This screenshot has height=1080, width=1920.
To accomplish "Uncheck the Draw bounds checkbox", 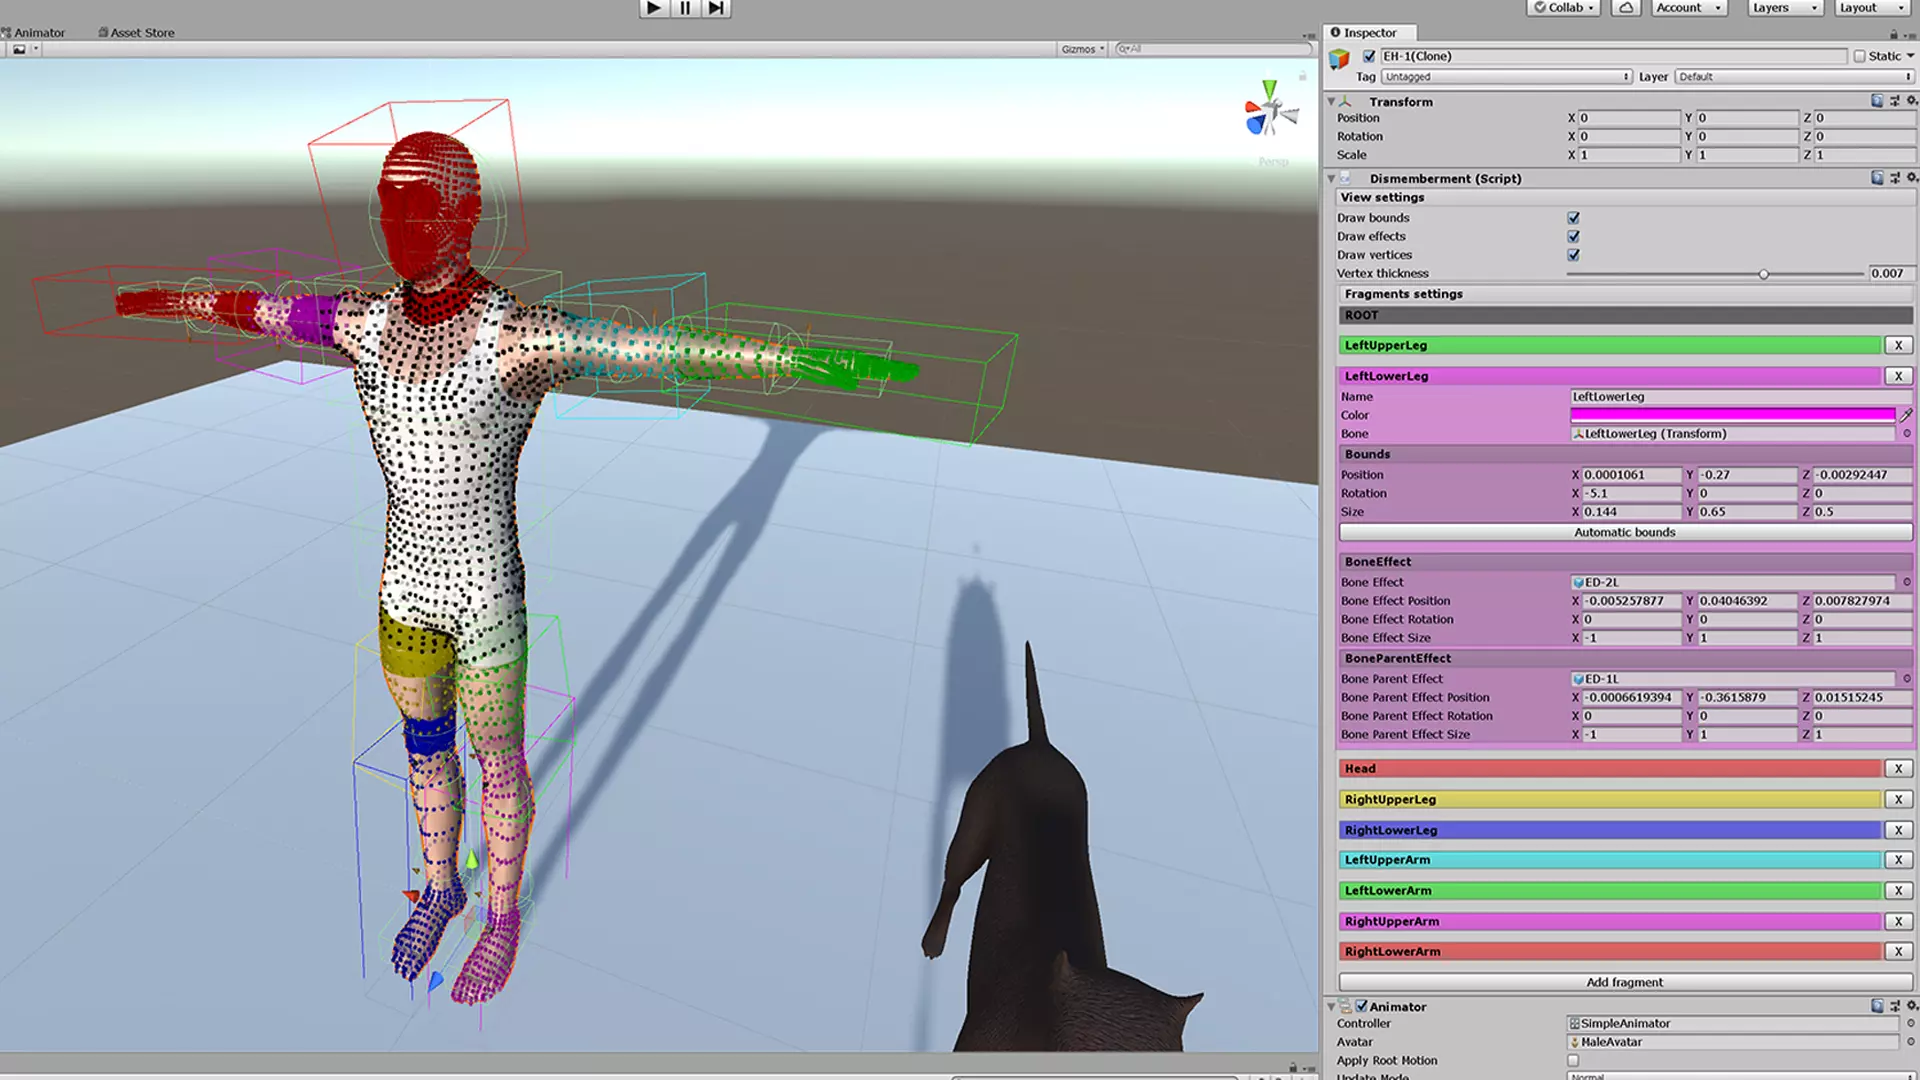I will click(x=1573, y=218).
